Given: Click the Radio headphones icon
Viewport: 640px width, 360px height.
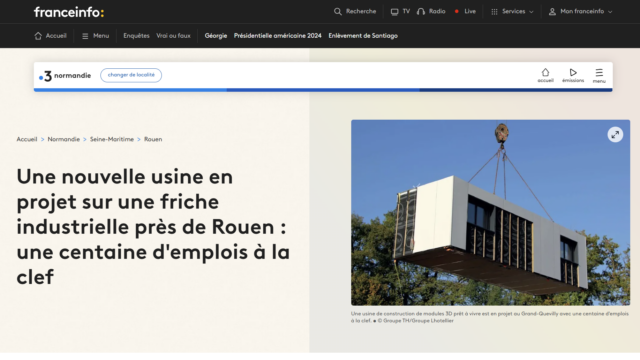Looking at the screenshot, I should (x=421, y=11).
